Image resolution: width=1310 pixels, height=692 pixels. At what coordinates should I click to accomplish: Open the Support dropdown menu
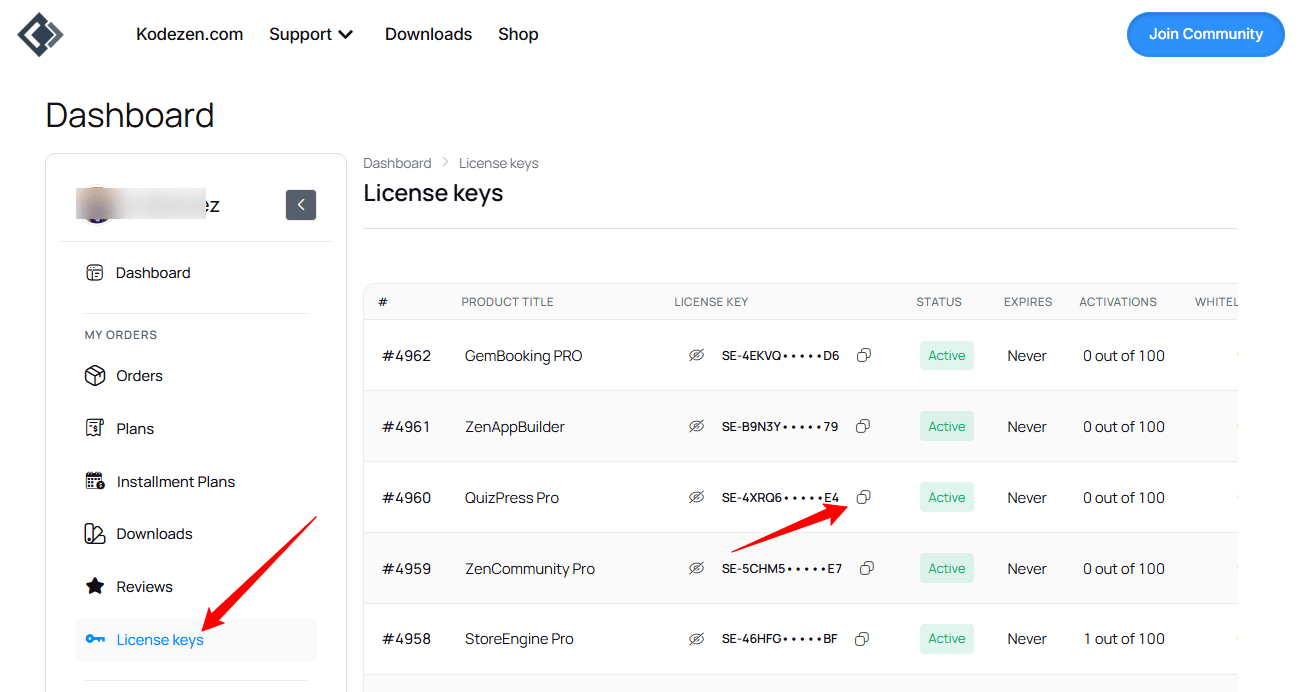pos(311,34)
